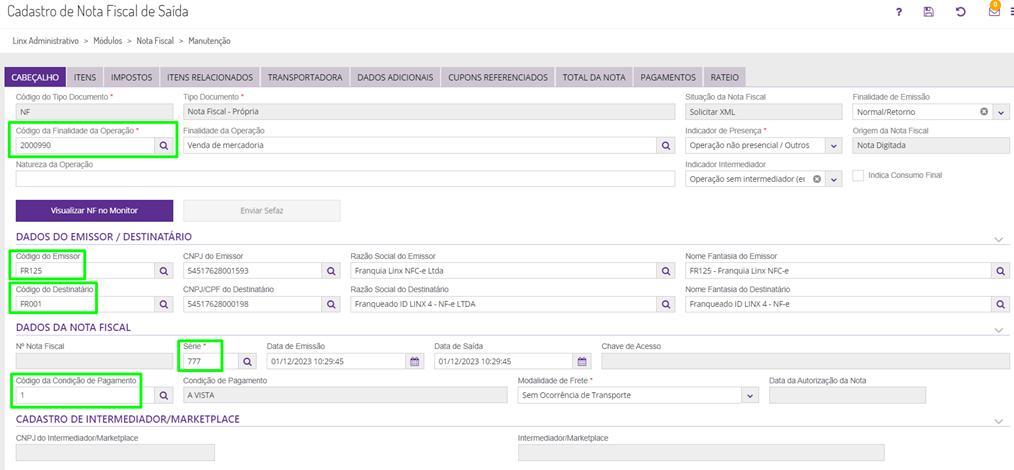Open the Modalidade de Frete dropdown
The width and height of the screenshot is (1014, 470).
pos(750,396)
